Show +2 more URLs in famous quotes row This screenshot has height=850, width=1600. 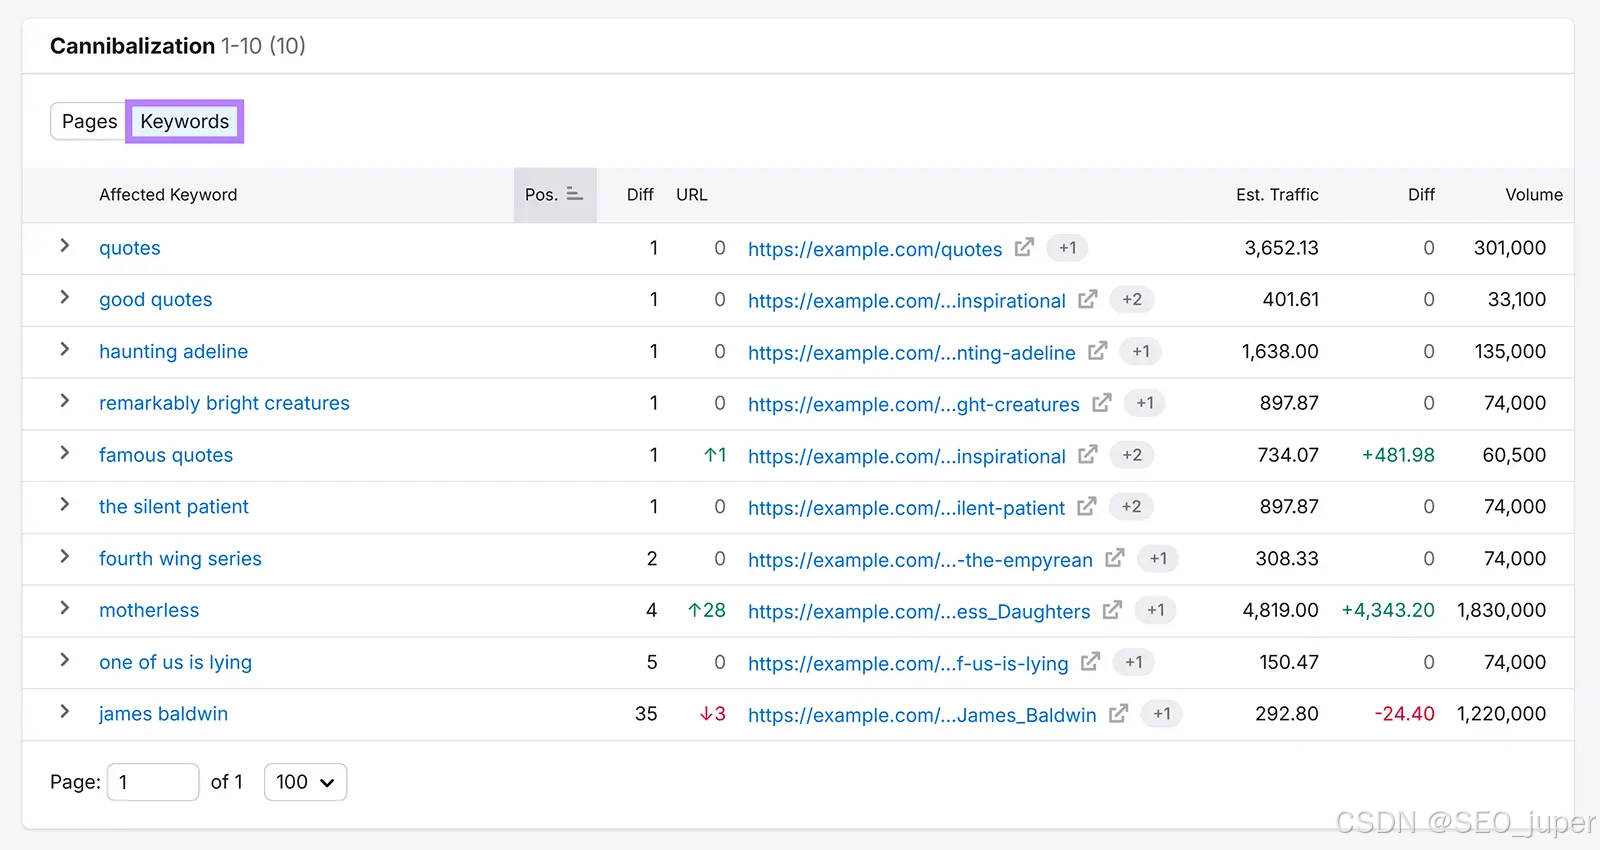tap(1132, 455)
